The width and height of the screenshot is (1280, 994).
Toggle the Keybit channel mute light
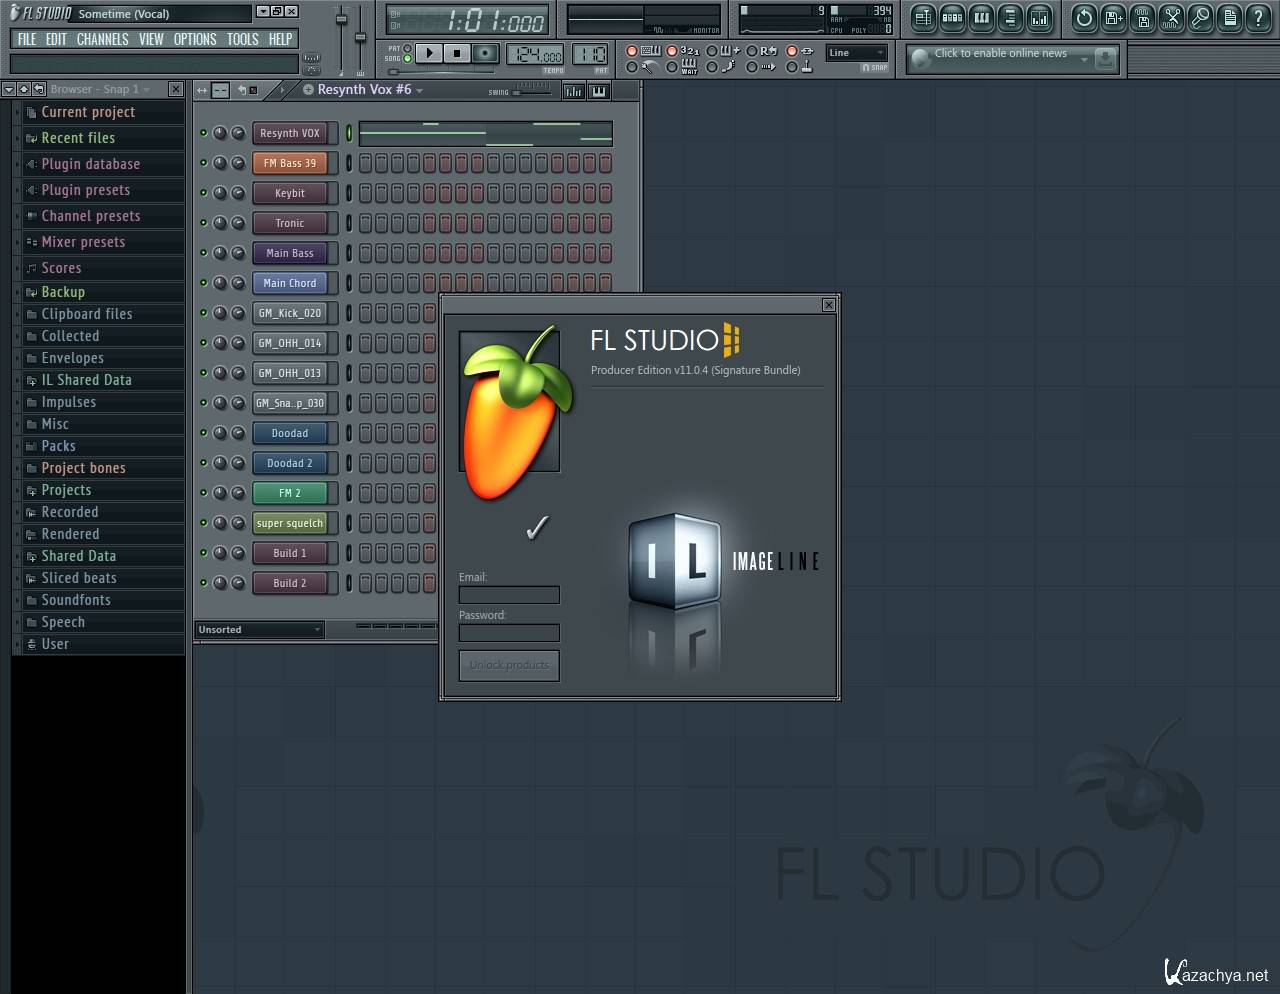[203, 193]
